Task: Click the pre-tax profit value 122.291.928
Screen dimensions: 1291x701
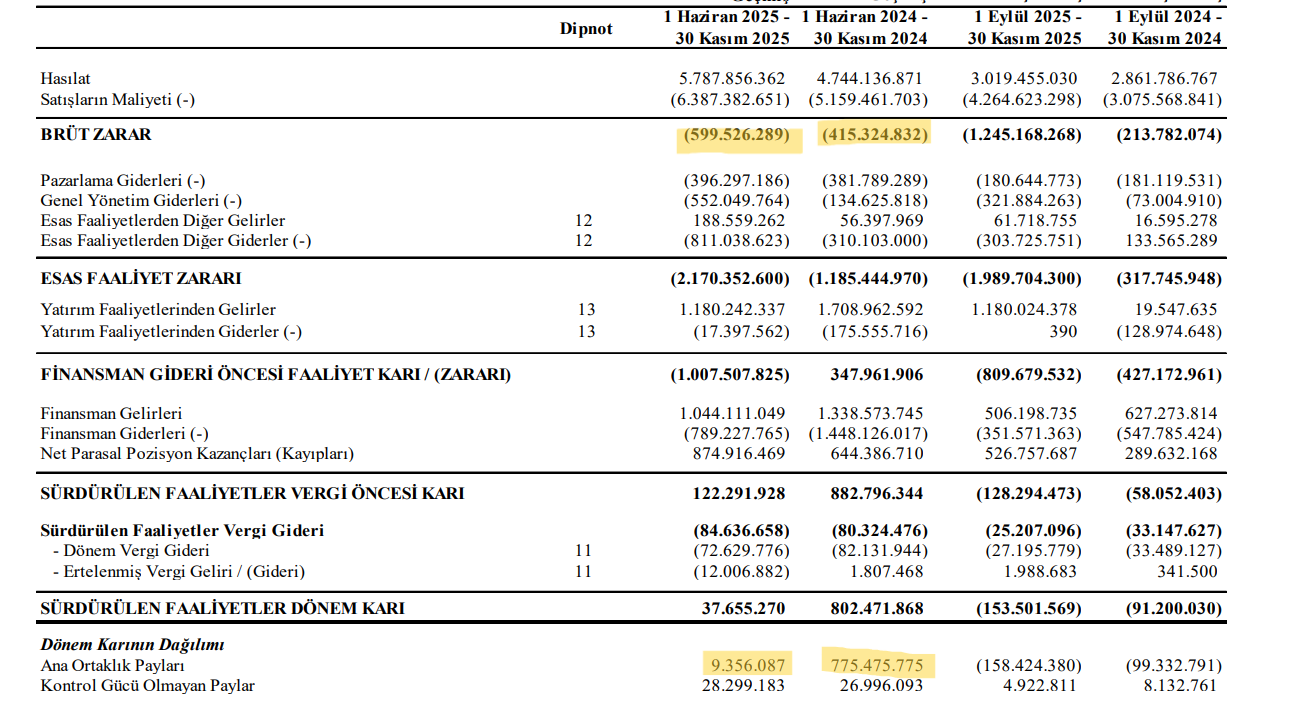Action: [738, 493]
